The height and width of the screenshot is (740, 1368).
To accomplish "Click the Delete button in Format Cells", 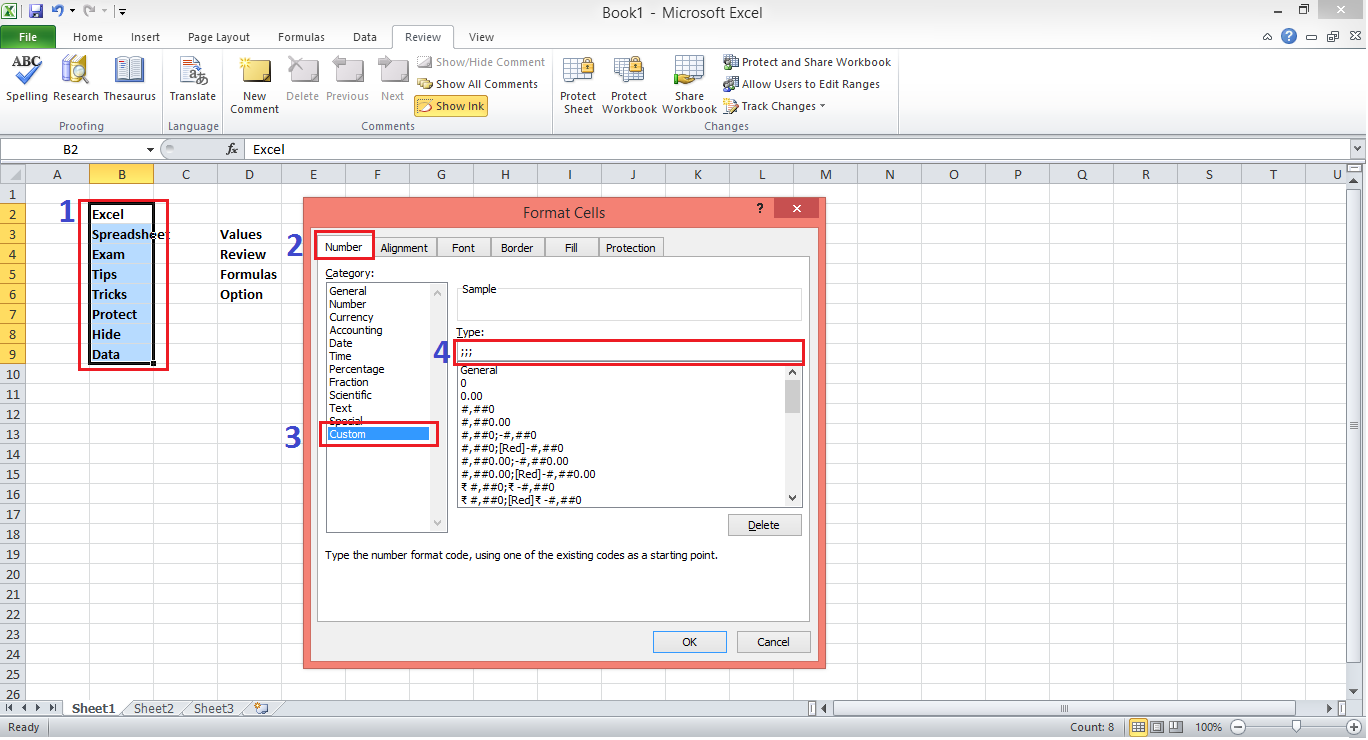I will tap(764, 524).
